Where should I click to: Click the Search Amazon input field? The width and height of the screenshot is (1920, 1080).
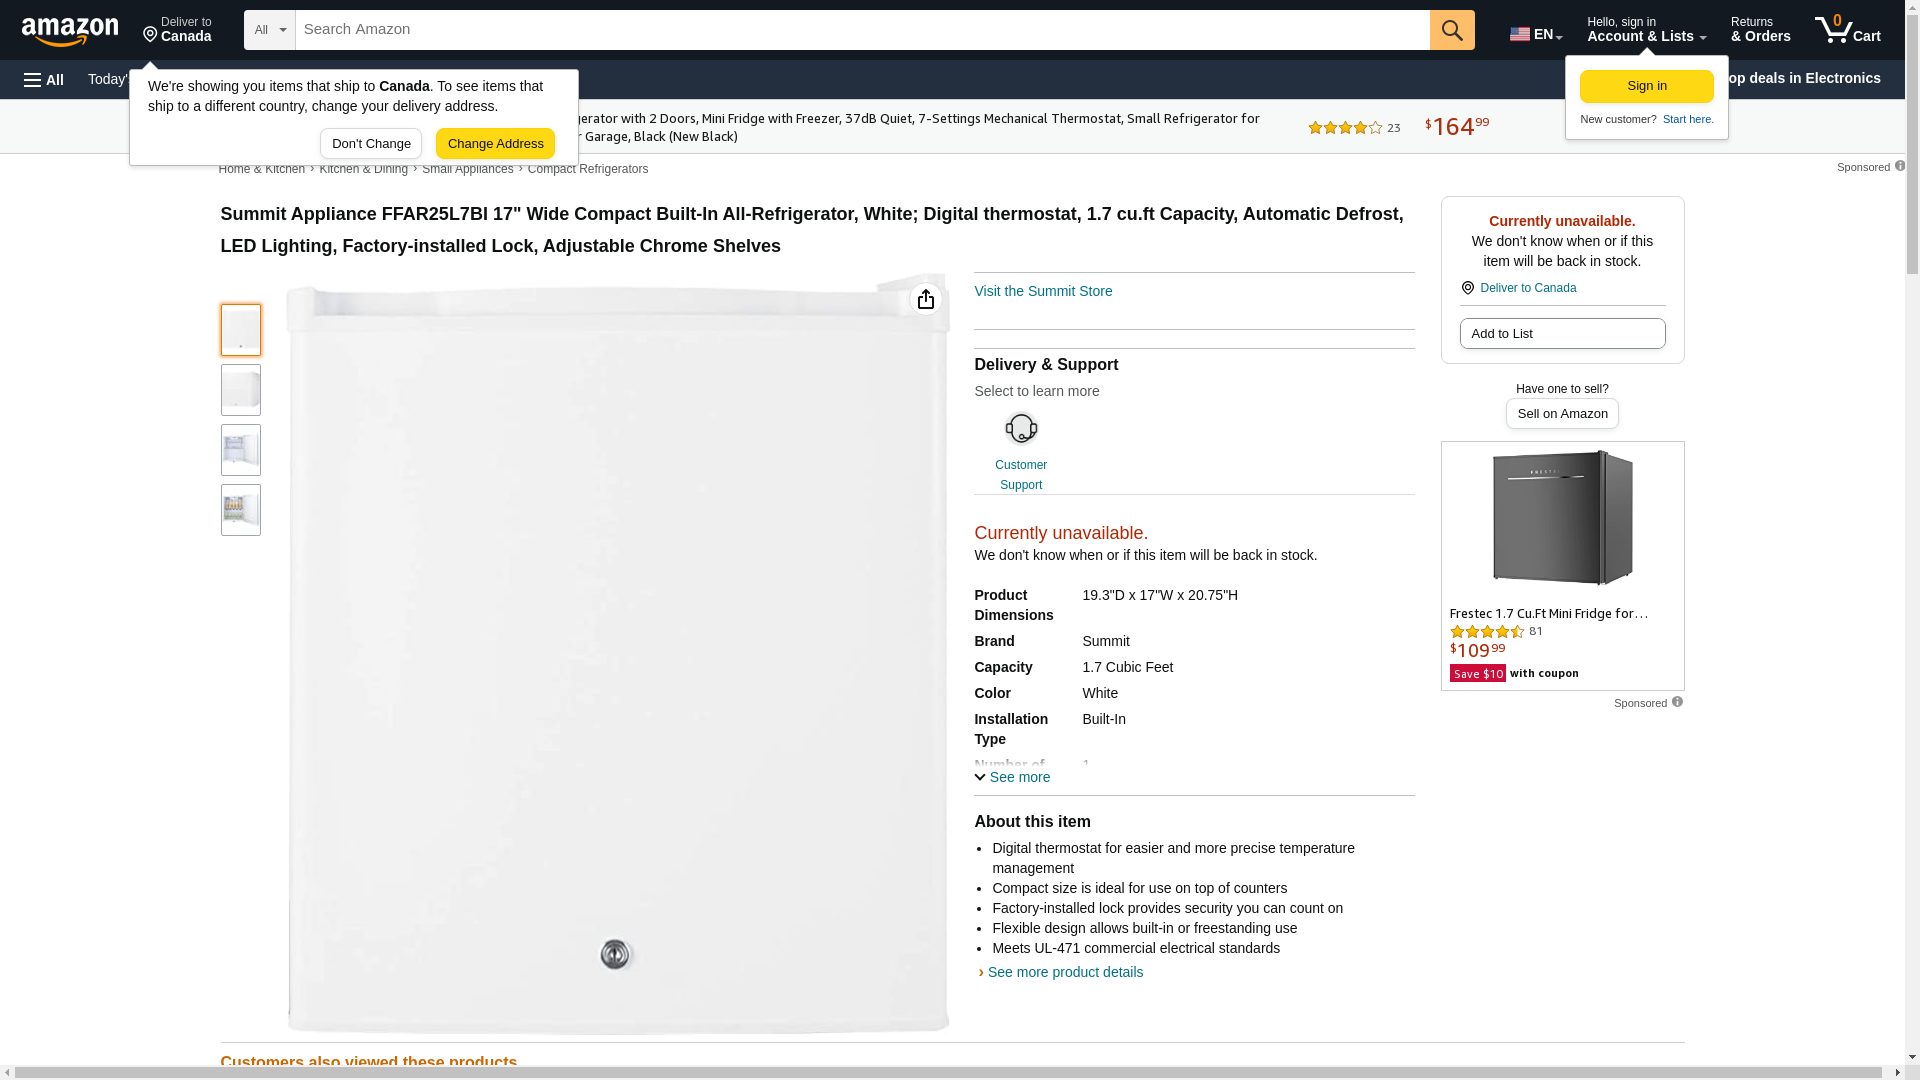pyautogui.click(x=862, y=30)
